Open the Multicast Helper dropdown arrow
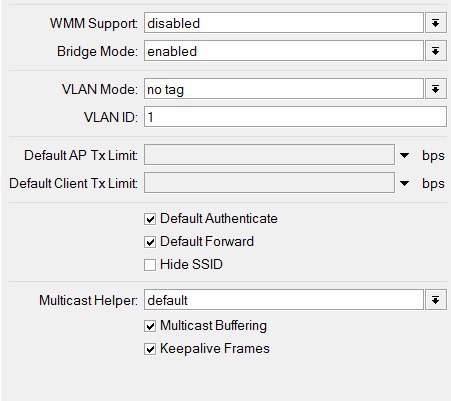The width and height of the screenshot is (451, 401). [x=435, y=300]
